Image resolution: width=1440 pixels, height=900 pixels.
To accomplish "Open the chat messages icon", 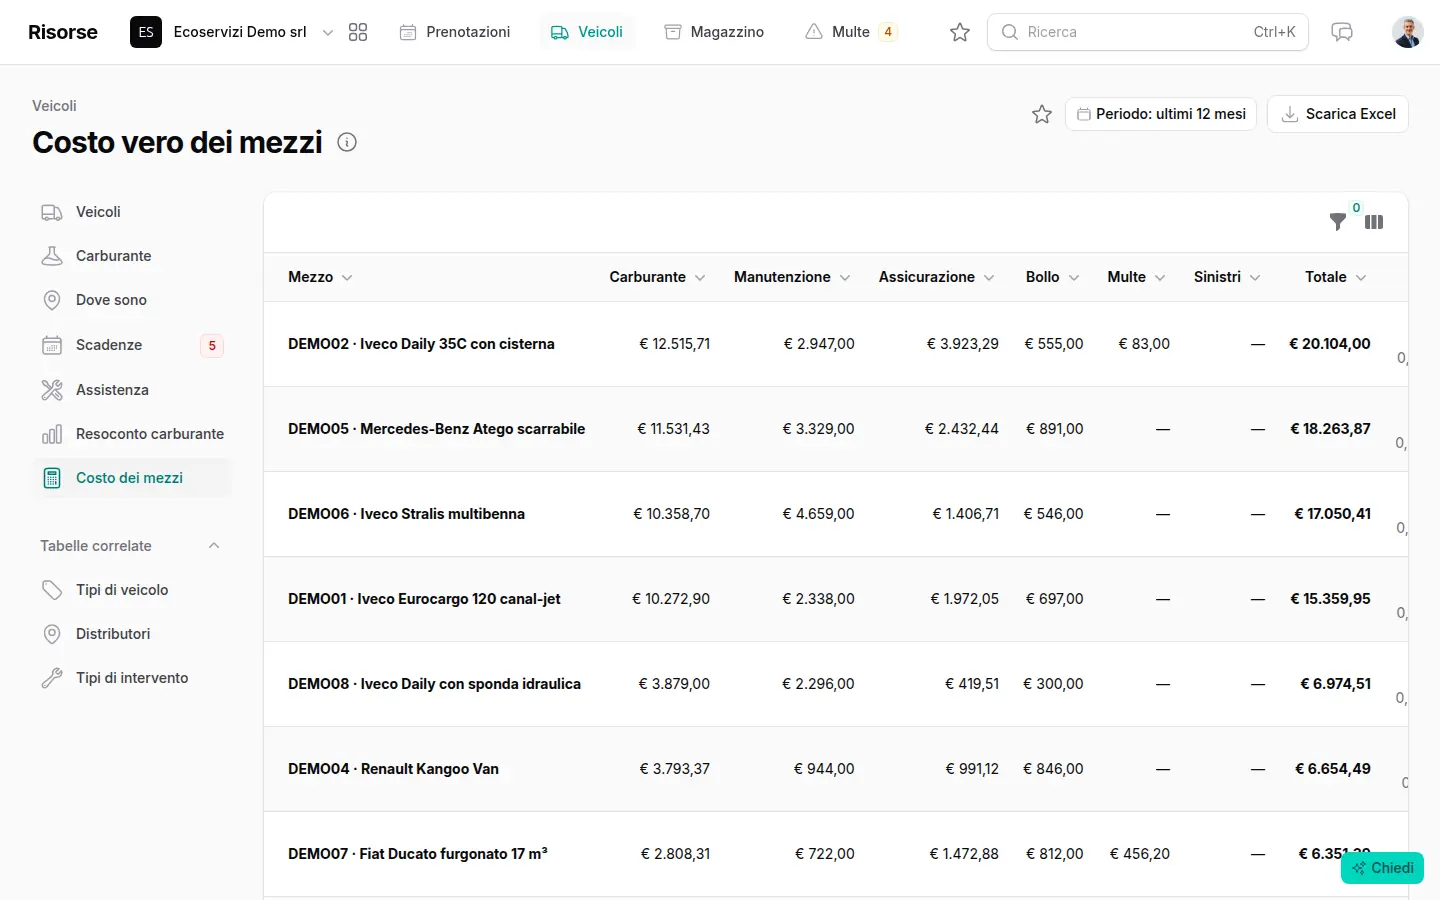I will coord(1342,32).
